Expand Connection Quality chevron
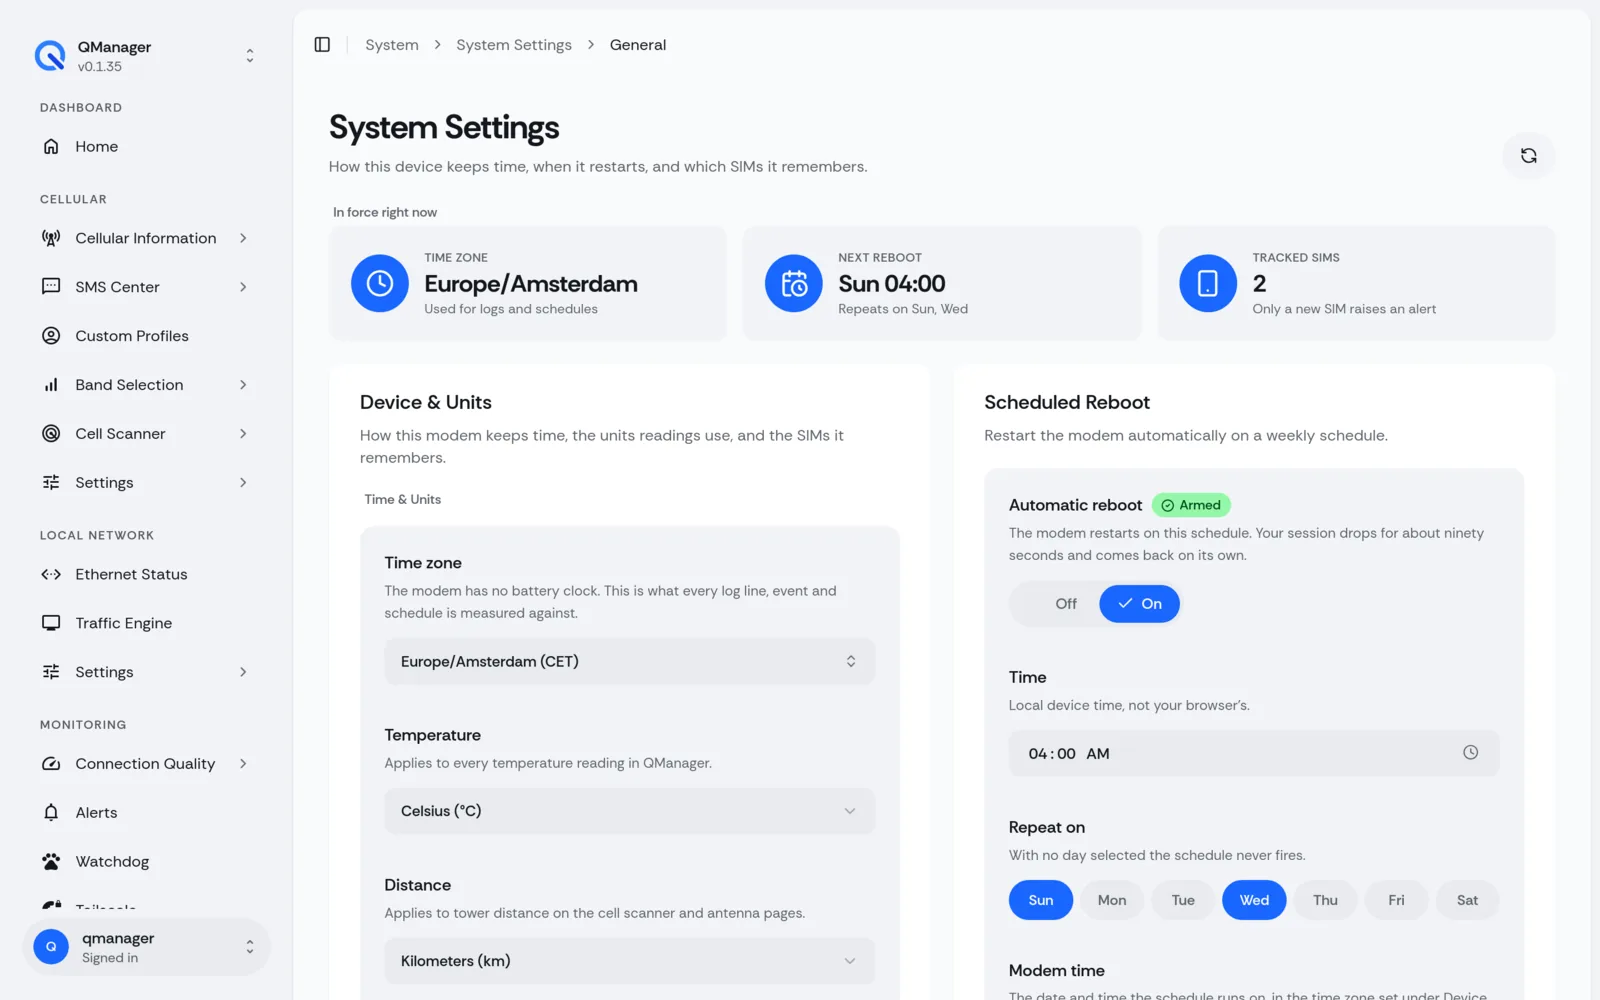The height and width of the screenshot is (1000, 1600). coord(243,764)
